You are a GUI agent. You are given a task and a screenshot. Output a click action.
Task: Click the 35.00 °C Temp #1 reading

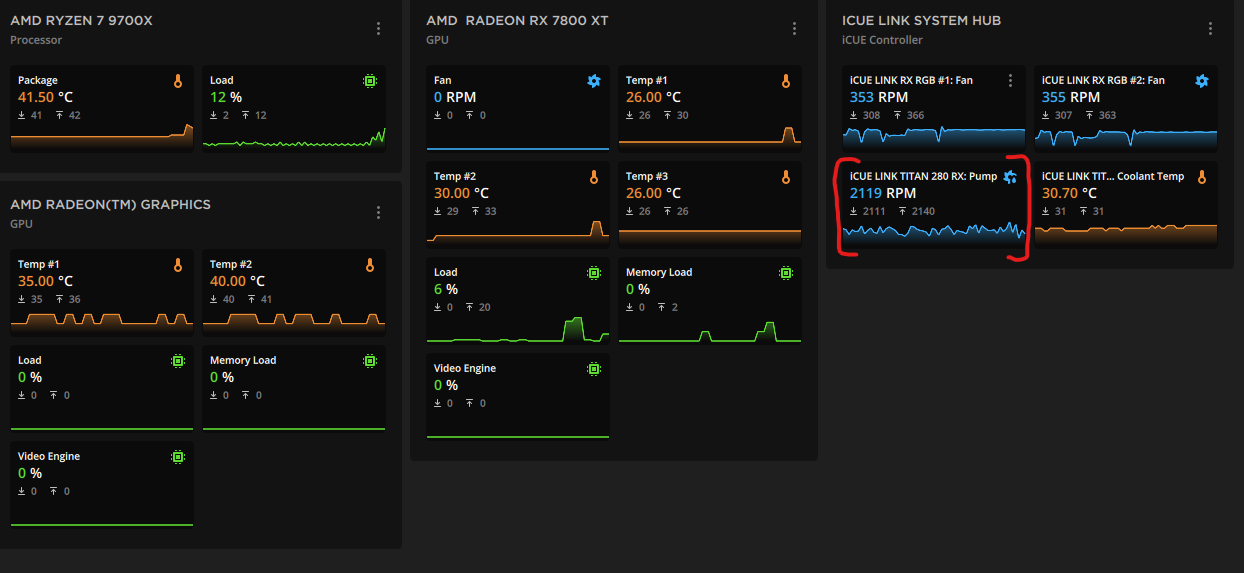pyautogui.click(x=45, y=281)
